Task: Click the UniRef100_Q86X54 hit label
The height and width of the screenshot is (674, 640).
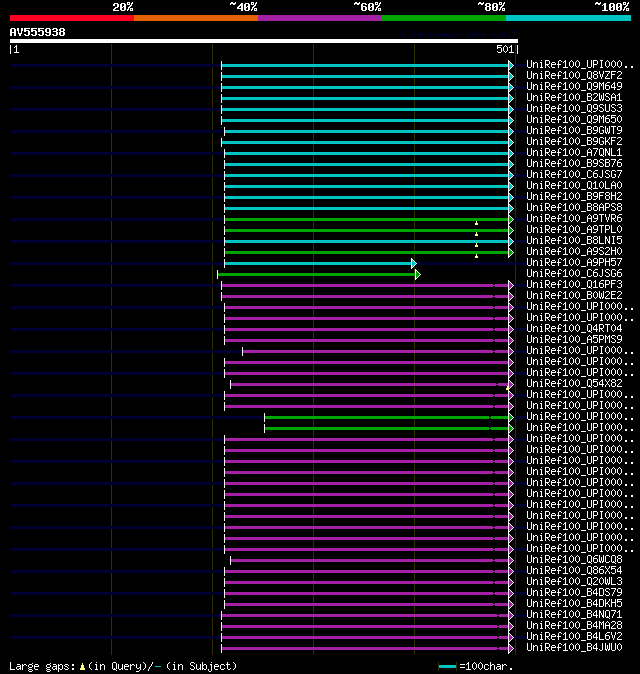Action: [574, 570]
